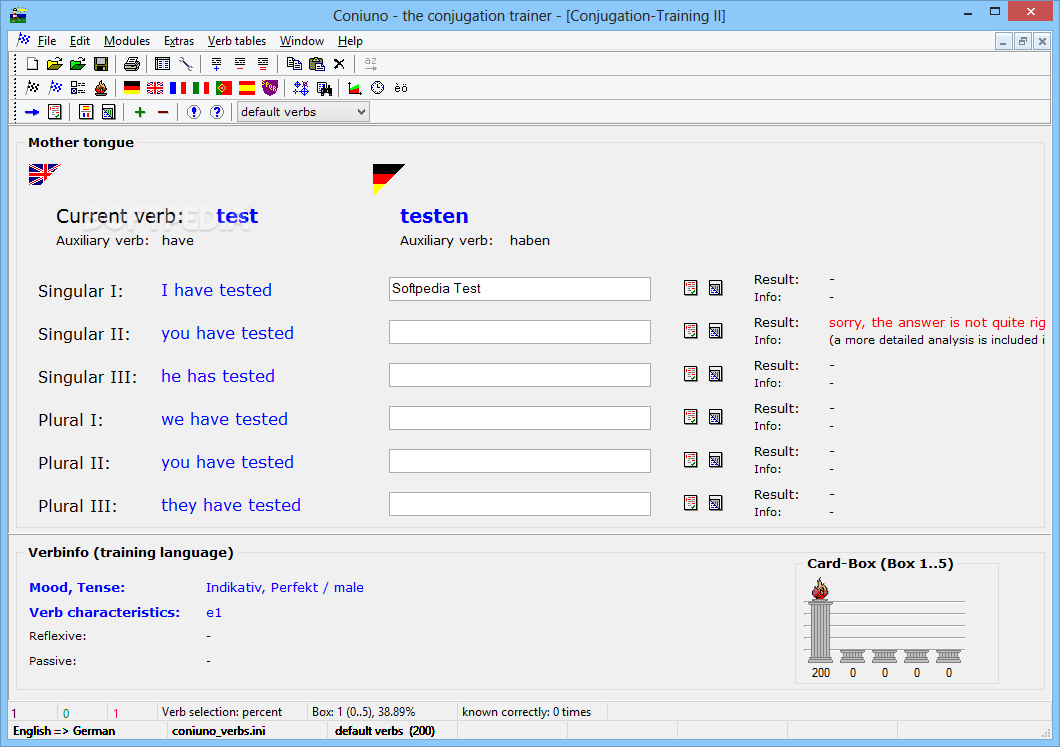Click the SPQR Latin shield icon
The height and width of the screenshot is (747, 1060).
tap(270, 88)
